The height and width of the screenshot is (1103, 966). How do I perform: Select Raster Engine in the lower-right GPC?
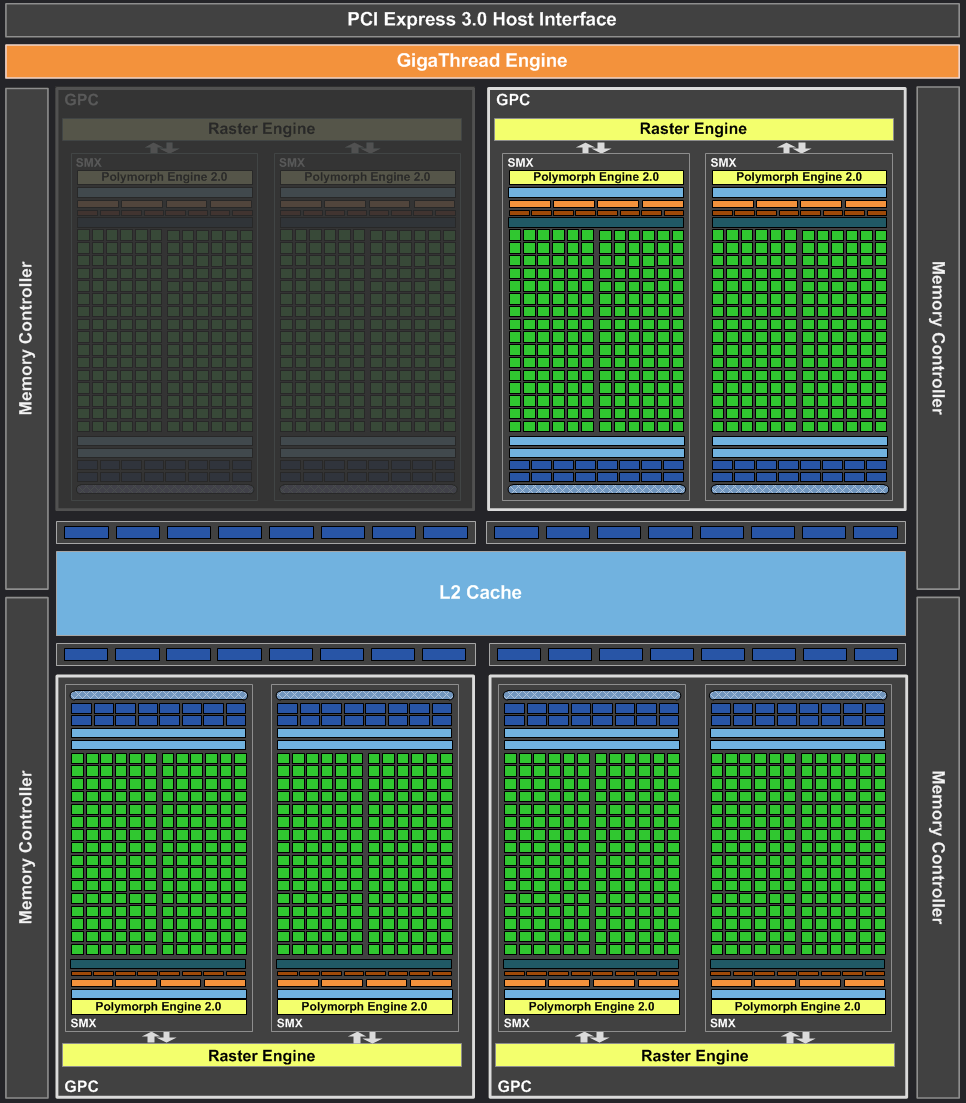point(694,1056)
